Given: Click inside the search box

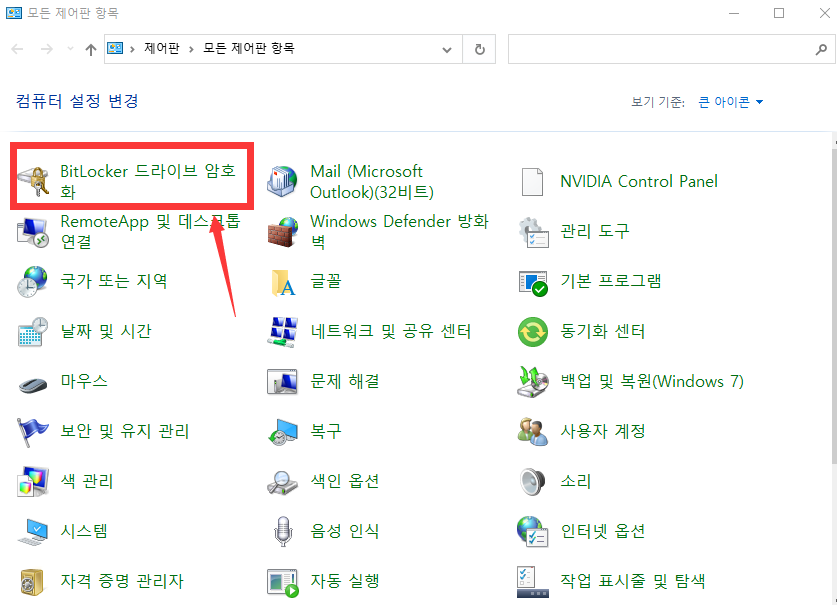Looking at the screenshot, I should coord(660,48).
